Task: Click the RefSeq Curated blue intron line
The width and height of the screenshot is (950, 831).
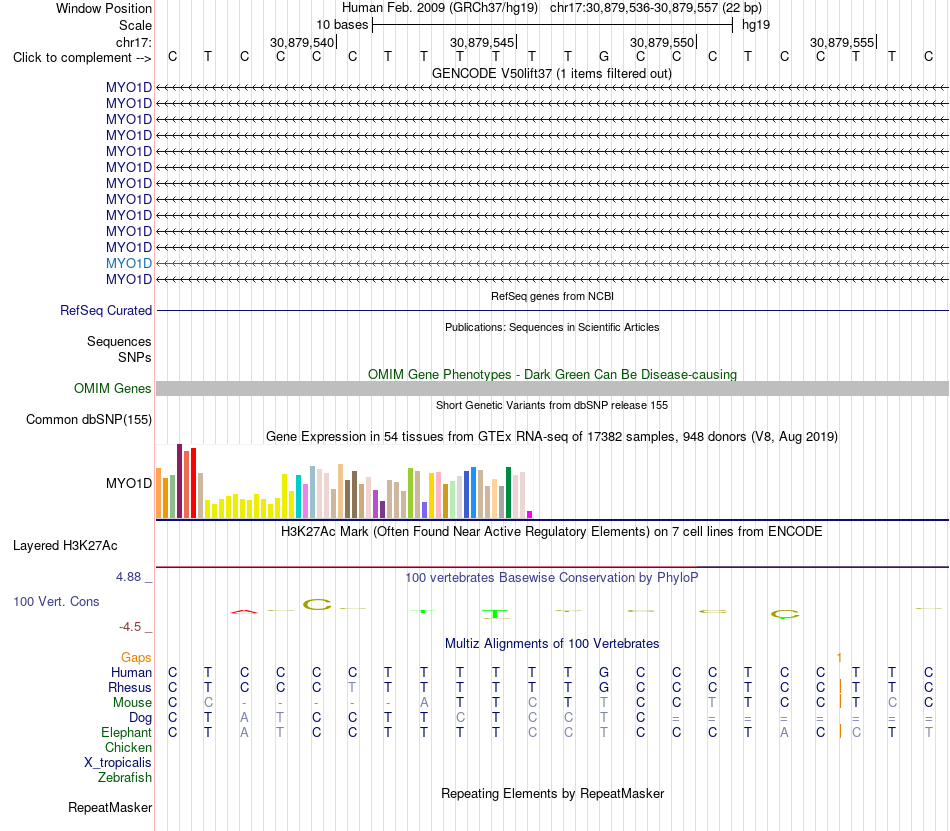Action: click(x=552, y=311)
